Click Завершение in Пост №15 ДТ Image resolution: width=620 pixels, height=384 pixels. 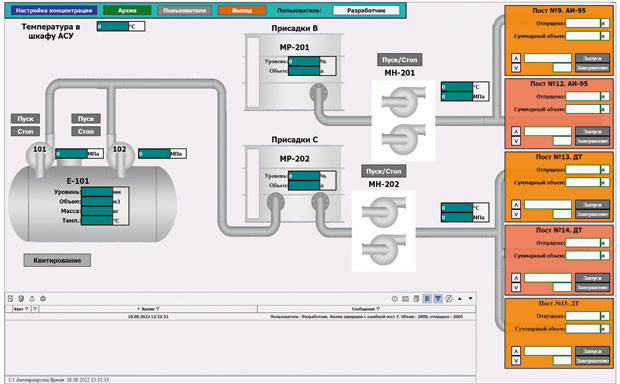click(x=592, y=361)
